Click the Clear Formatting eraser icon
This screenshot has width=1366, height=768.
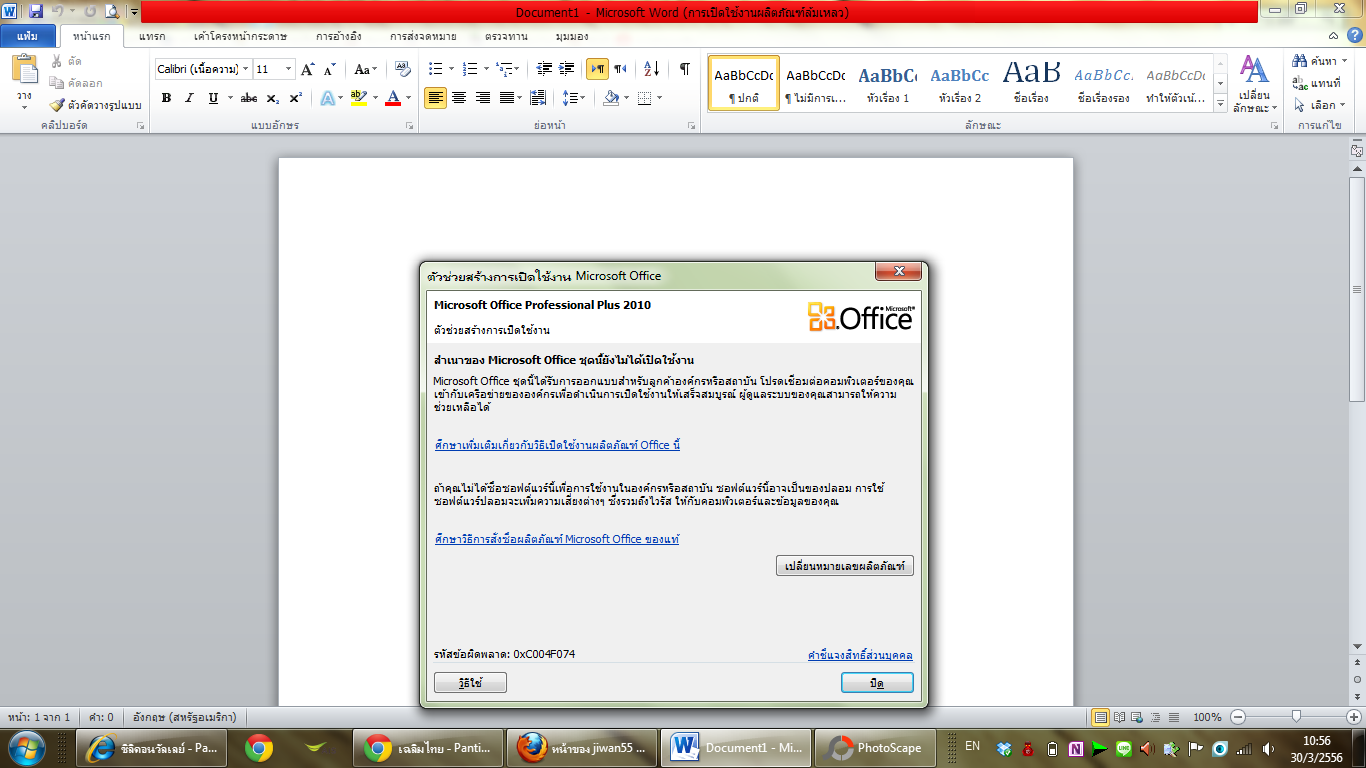pos(403,69)
